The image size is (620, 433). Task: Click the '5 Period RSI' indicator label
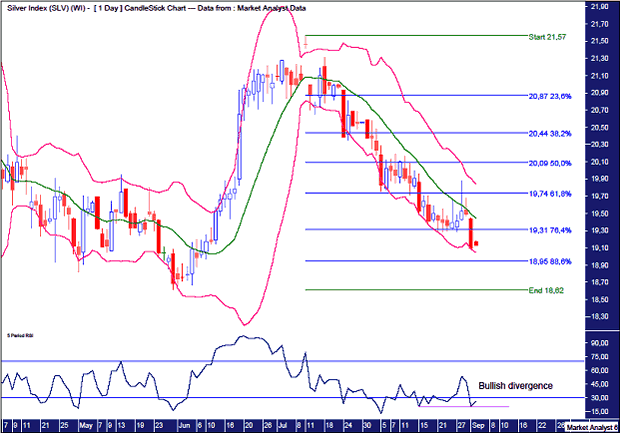coord(20,335)
